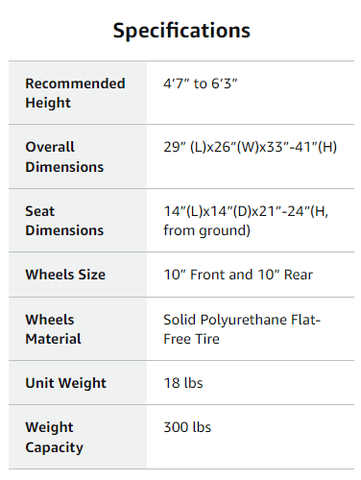
Task: Click the Specifications heading
Action: (x=181, y=31)
